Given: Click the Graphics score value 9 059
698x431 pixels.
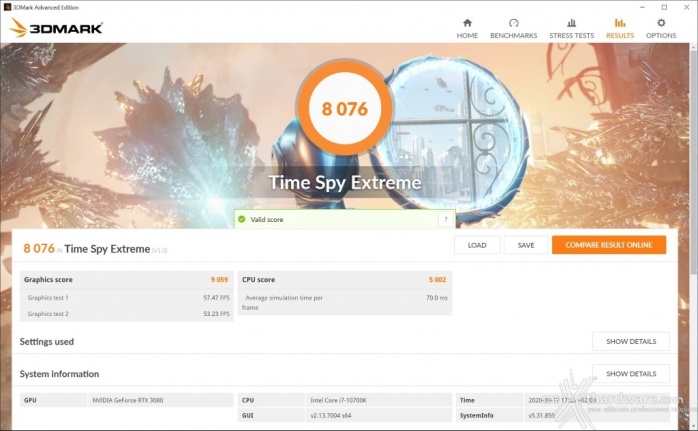Looking at the screenshot, I should tap(219, 280).
